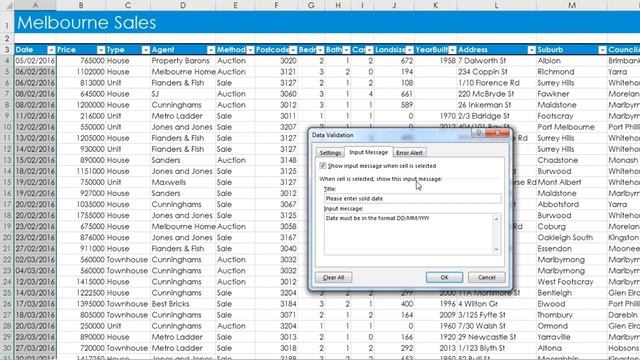
Task: Open the Car column filter dropdown
Action: coord(369,50)
